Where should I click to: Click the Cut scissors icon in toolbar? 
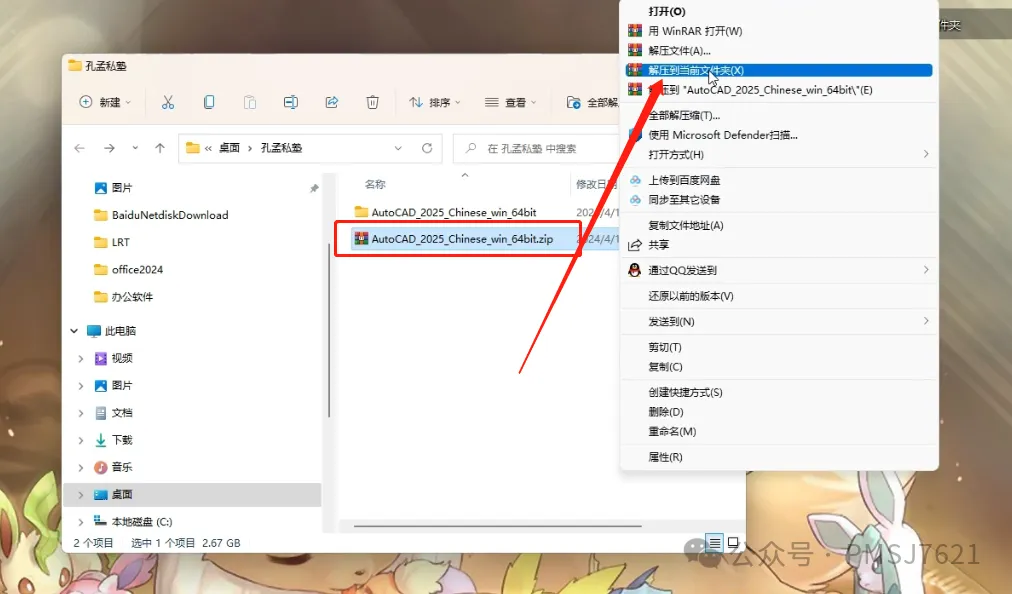click(168, 102)
